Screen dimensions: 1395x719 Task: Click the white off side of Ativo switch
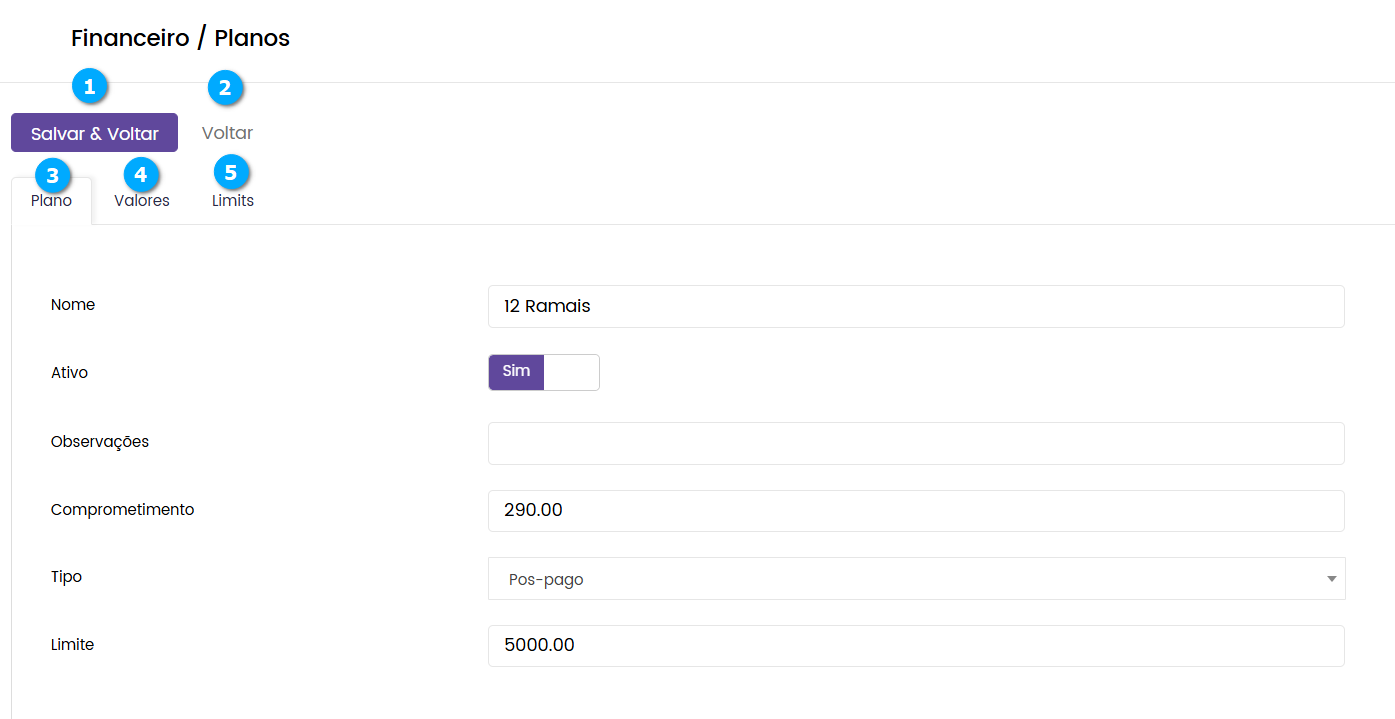pyautogui.click(x=571, y=372)
